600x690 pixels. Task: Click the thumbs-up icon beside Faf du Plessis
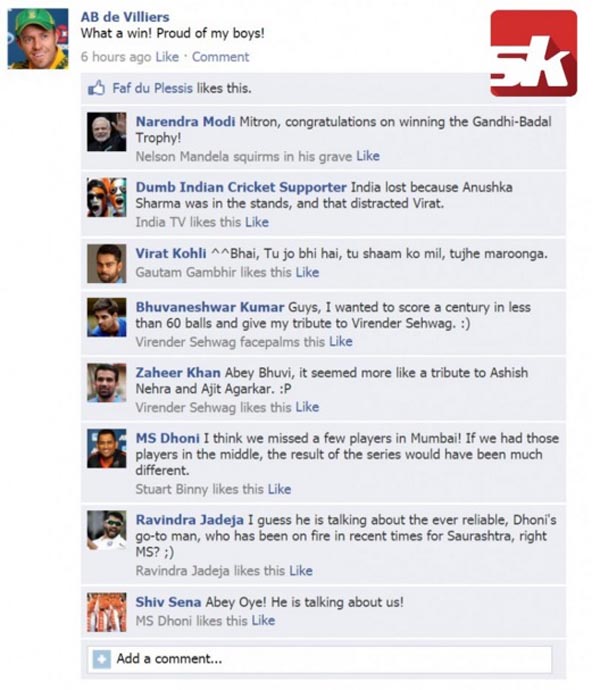96,88
